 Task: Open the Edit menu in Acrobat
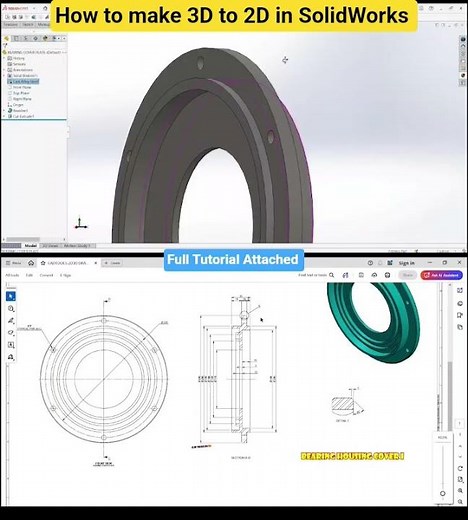29,275
